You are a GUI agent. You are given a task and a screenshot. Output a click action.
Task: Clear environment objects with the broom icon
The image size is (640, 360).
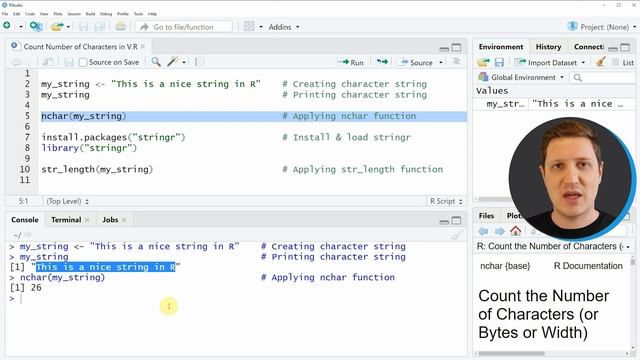point(600,62)
